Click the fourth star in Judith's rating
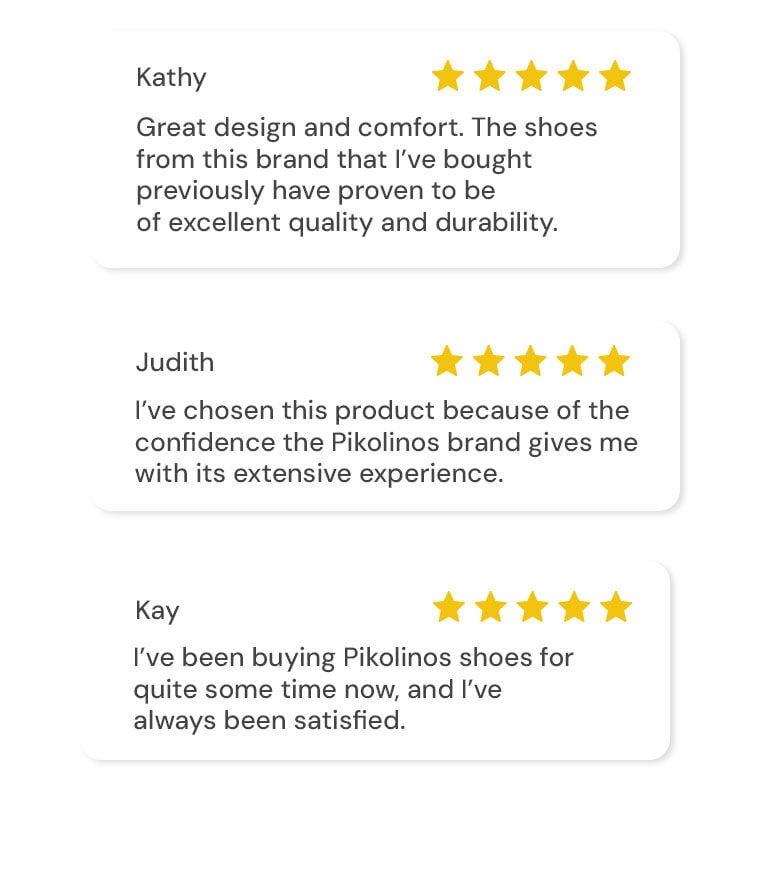The height and width of the screenshot is (869, 764). 572,361
